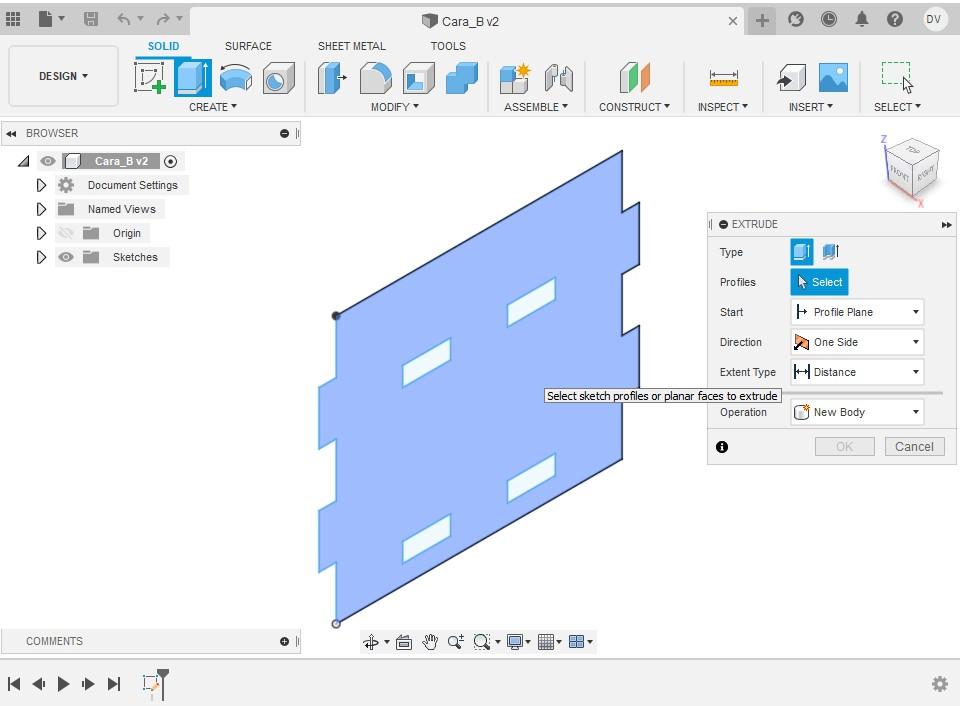Open the Operation New Body dropdown

tap(857, 412)
